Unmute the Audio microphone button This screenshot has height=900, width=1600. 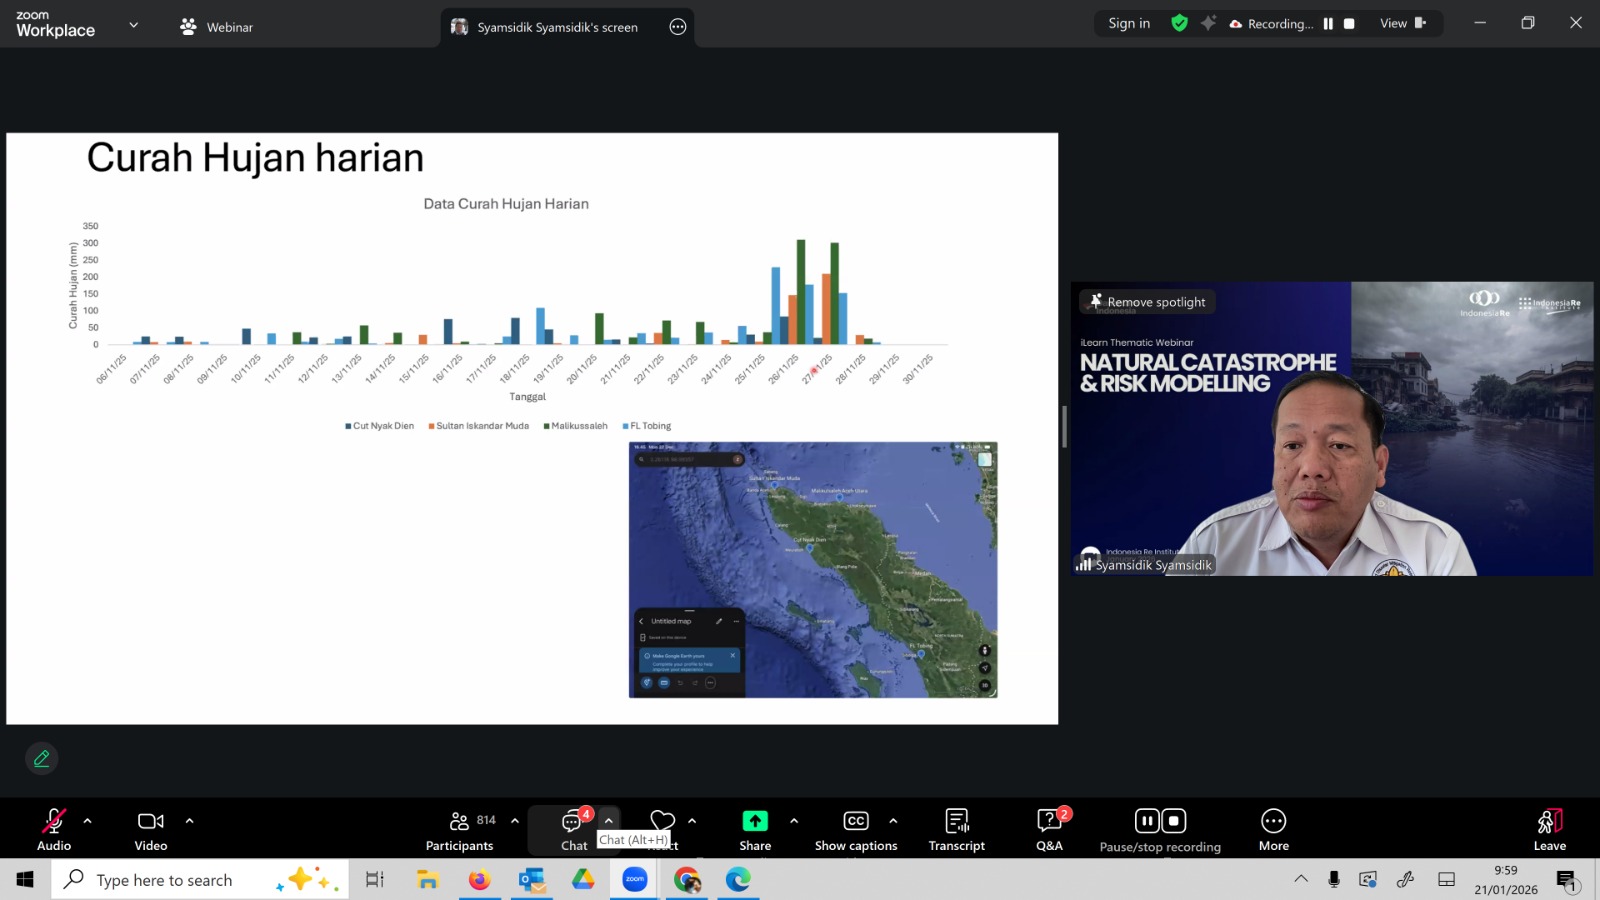(x=54, y=822)
